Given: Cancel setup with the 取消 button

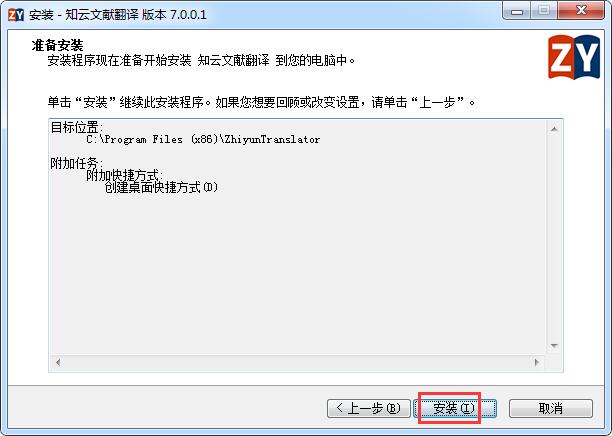Looking at the screenshot, I should click(x=551, y=408).
